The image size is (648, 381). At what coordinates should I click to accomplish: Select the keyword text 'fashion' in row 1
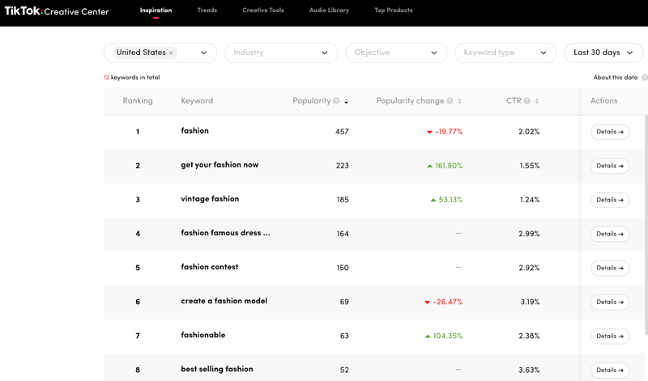point(195,131)
